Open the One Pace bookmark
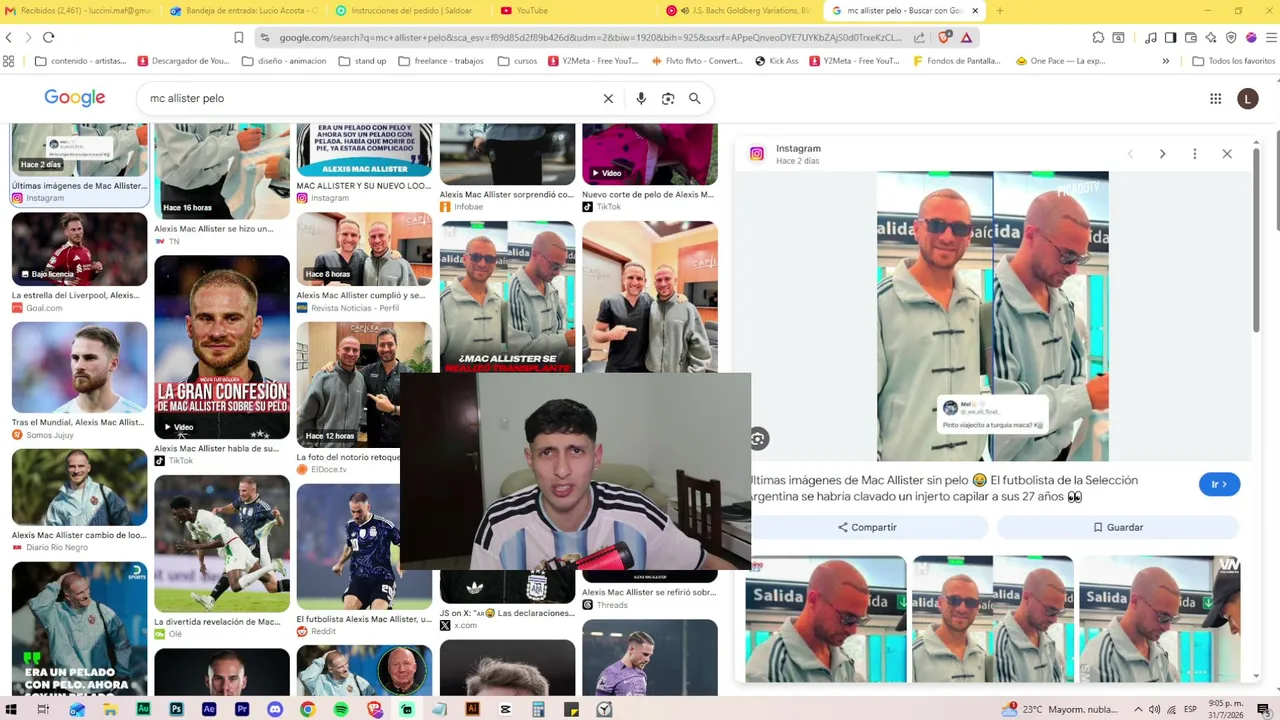Screen dimensions: 1280x720 [x=1060, y=61]
